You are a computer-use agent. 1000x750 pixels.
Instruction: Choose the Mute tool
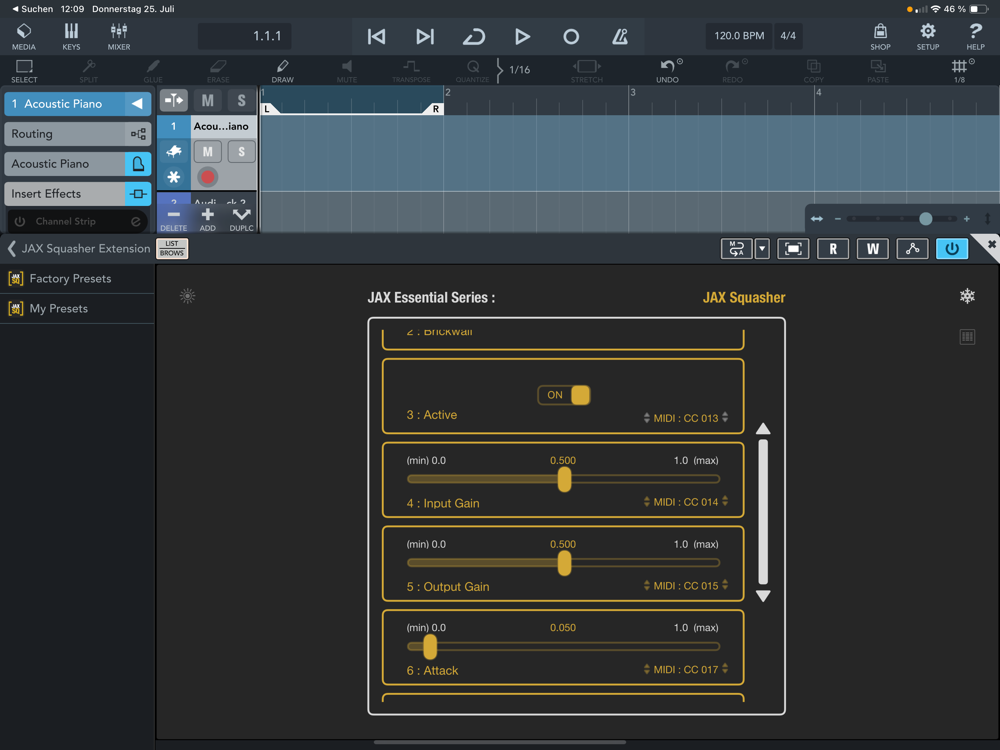tap(347, 71)
